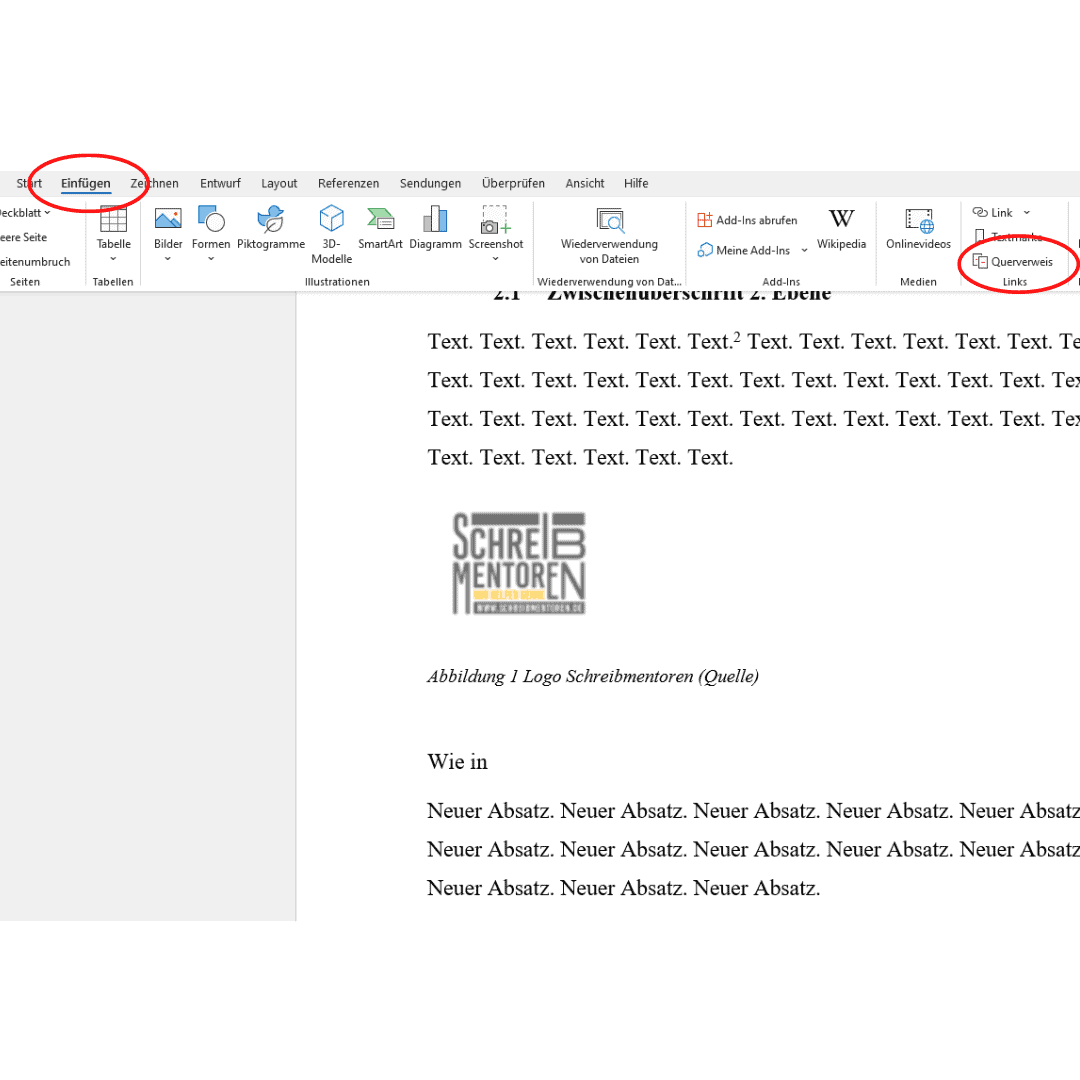This screenshot has height=1080, width=1080.
Task: Insert 3D-Modelle cube icon
Action: point(331,219)
